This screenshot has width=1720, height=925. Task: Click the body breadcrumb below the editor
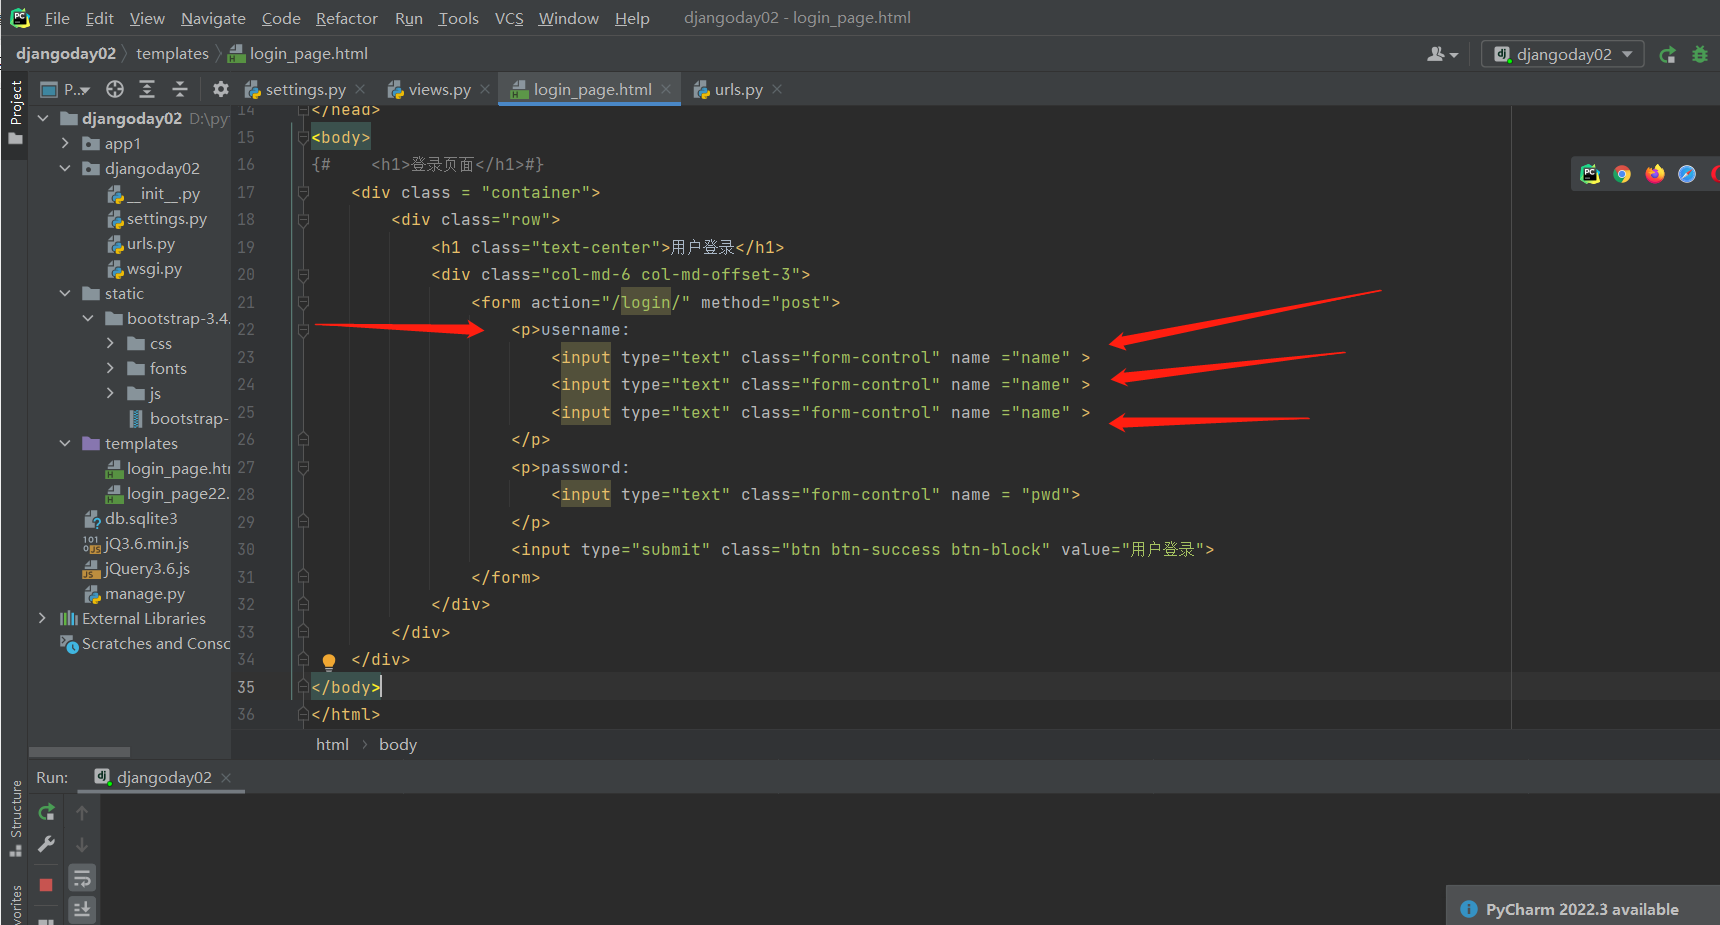tap(398, 744)
